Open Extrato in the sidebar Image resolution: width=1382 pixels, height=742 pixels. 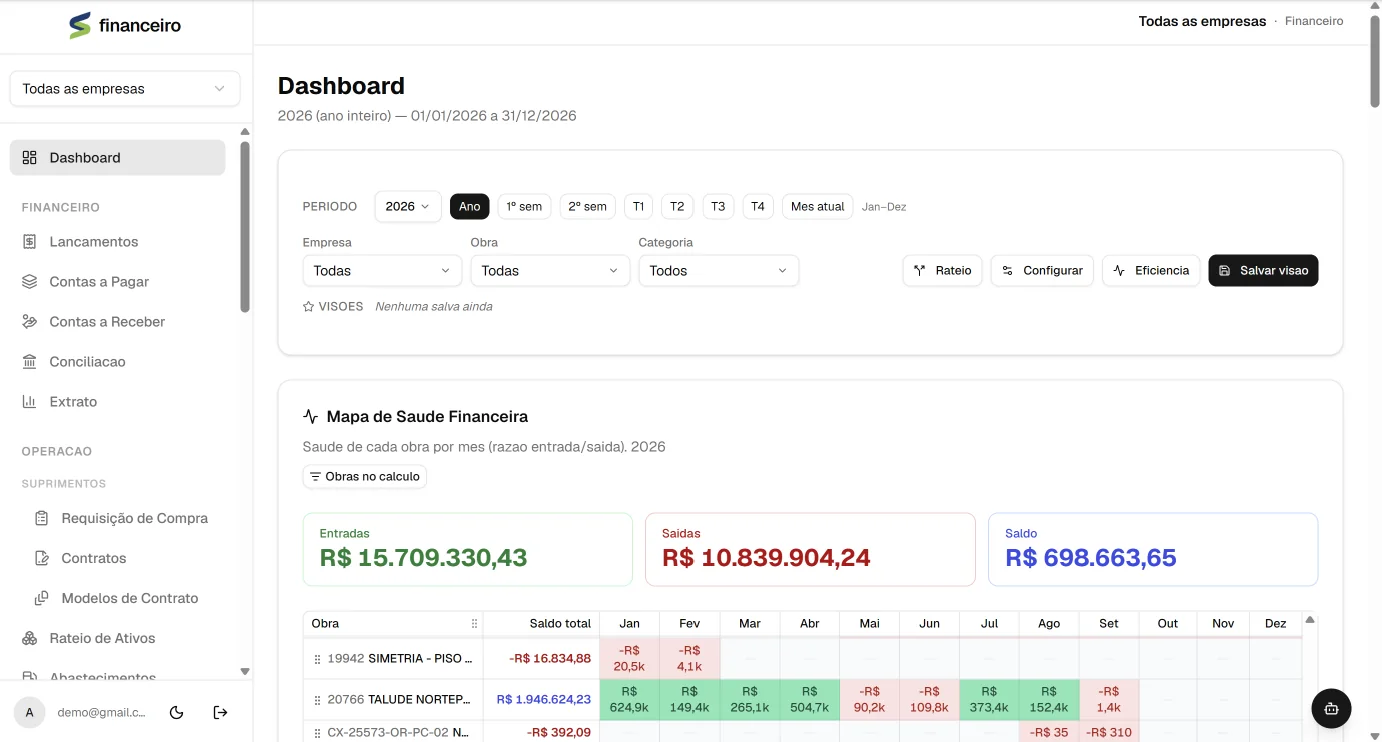tap(117, 402)
